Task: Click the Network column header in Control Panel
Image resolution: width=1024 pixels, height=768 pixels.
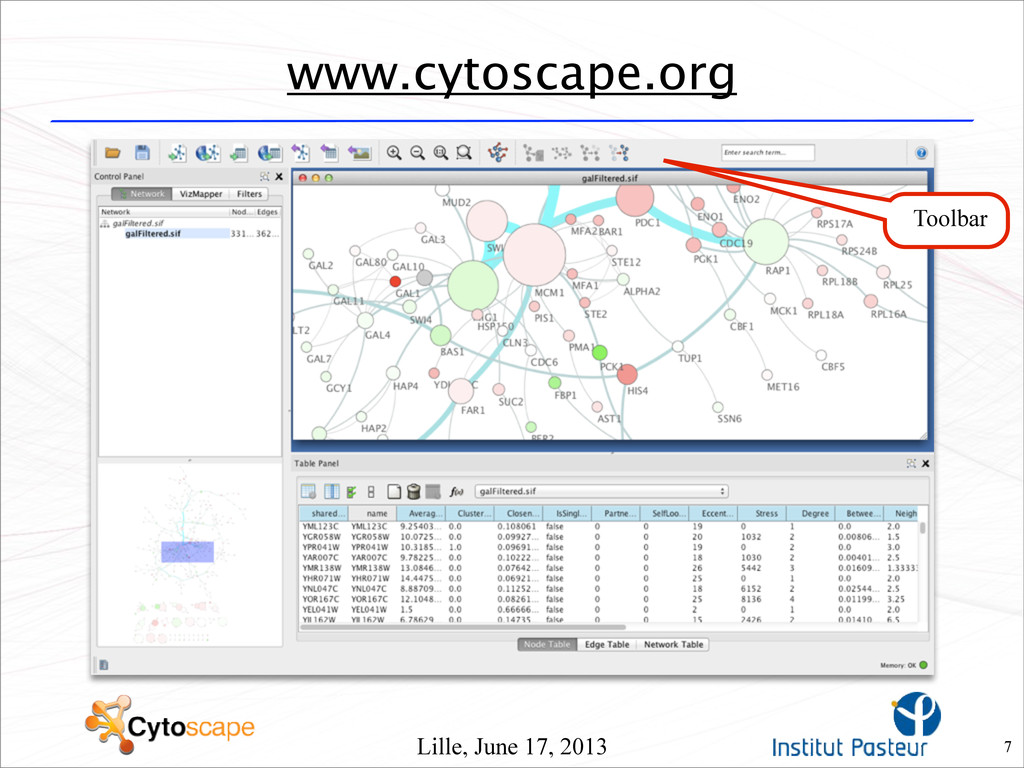Action: [x=164, y=212]
